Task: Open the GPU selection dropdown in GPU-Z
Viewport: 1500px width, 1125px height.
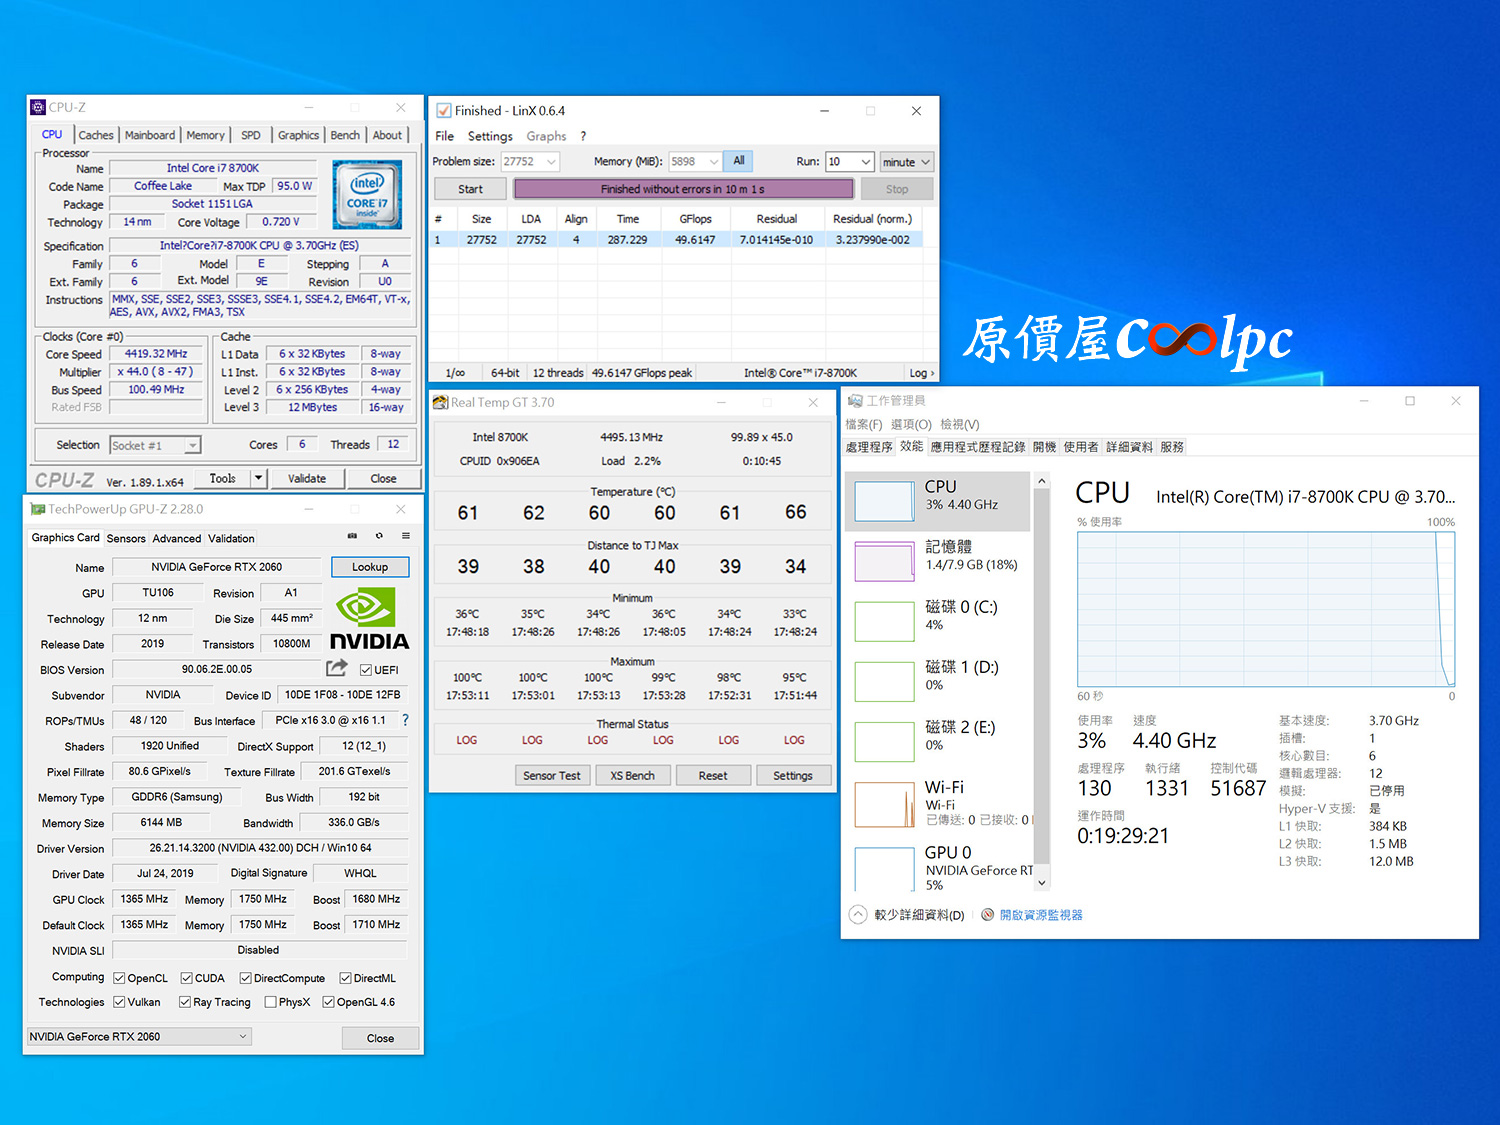Action: pyautogui.click(x=139, y=1037)
